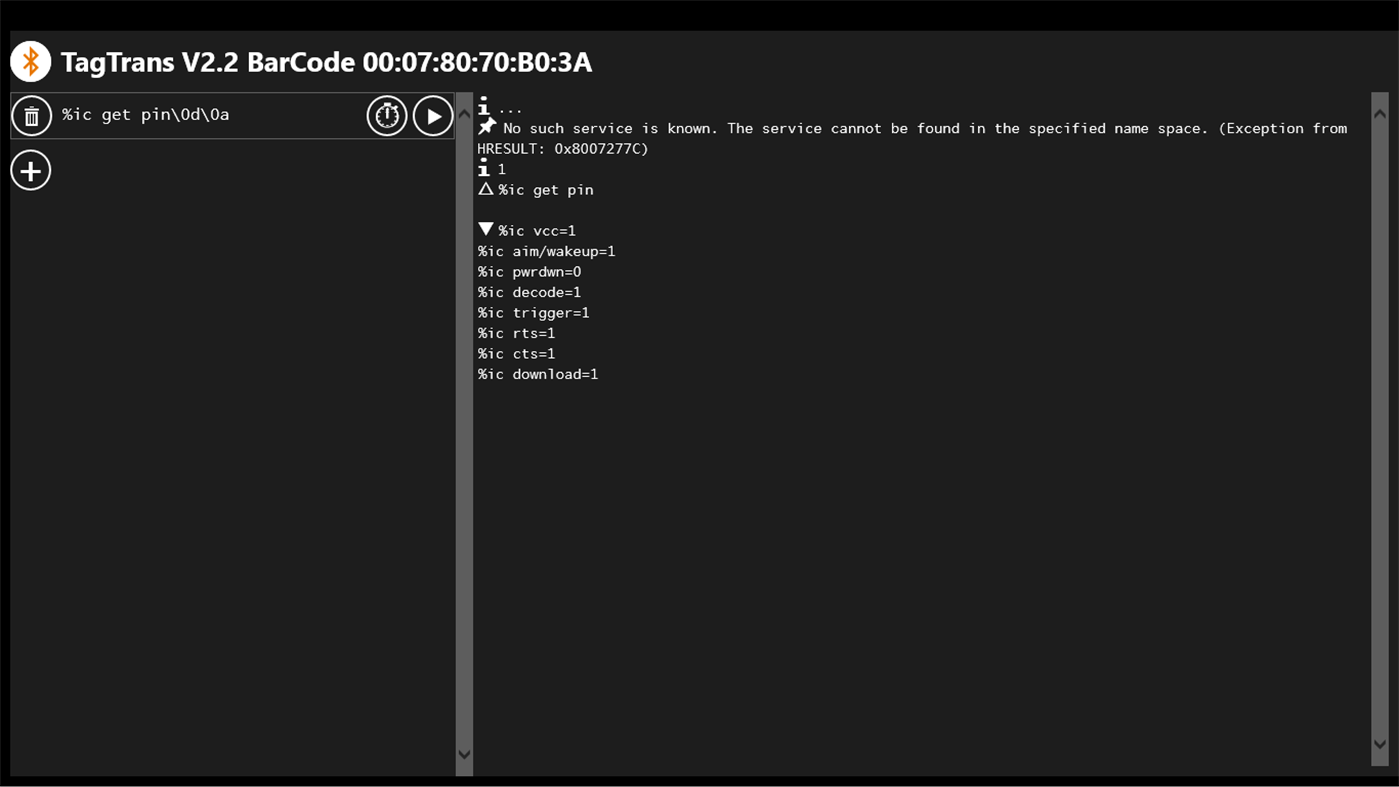Click the TagTrans V2.2 BarCode title
The width and height of the screenshot is (1399, 787).
tap(326, 62)
